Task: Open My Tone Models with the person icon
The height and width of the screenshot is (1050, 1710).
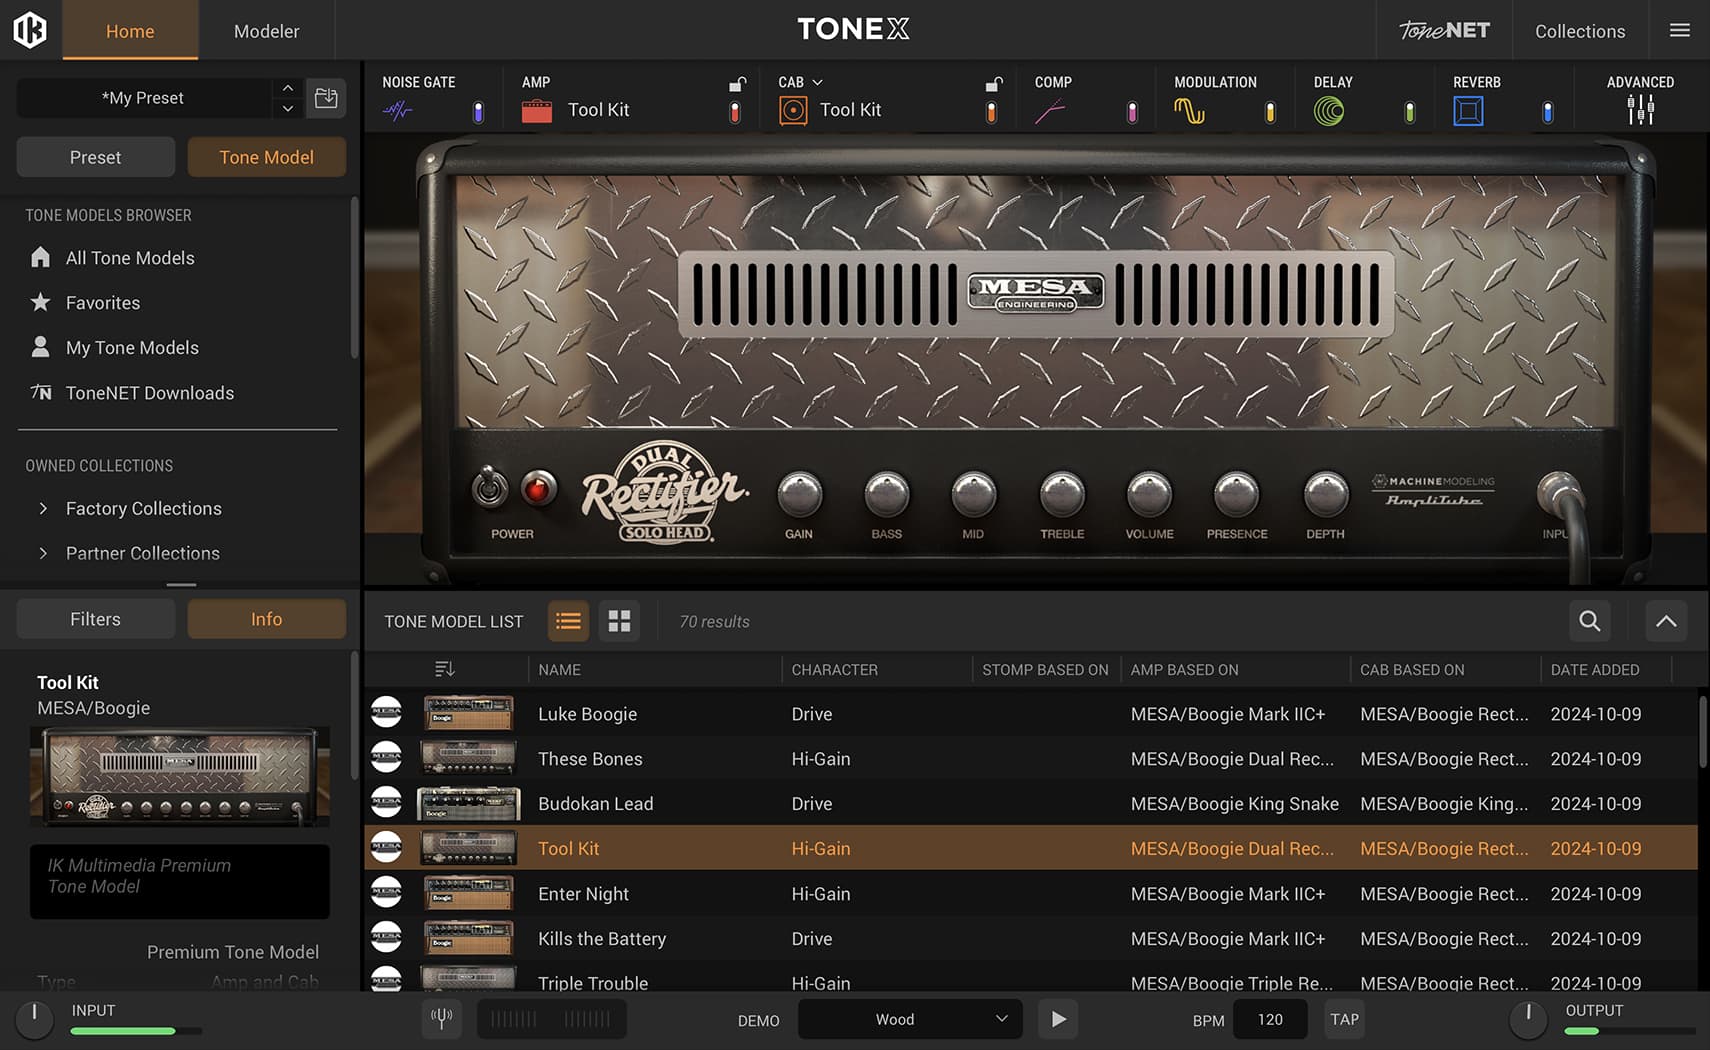Action: pyautogui.click(x=40, y=347)
